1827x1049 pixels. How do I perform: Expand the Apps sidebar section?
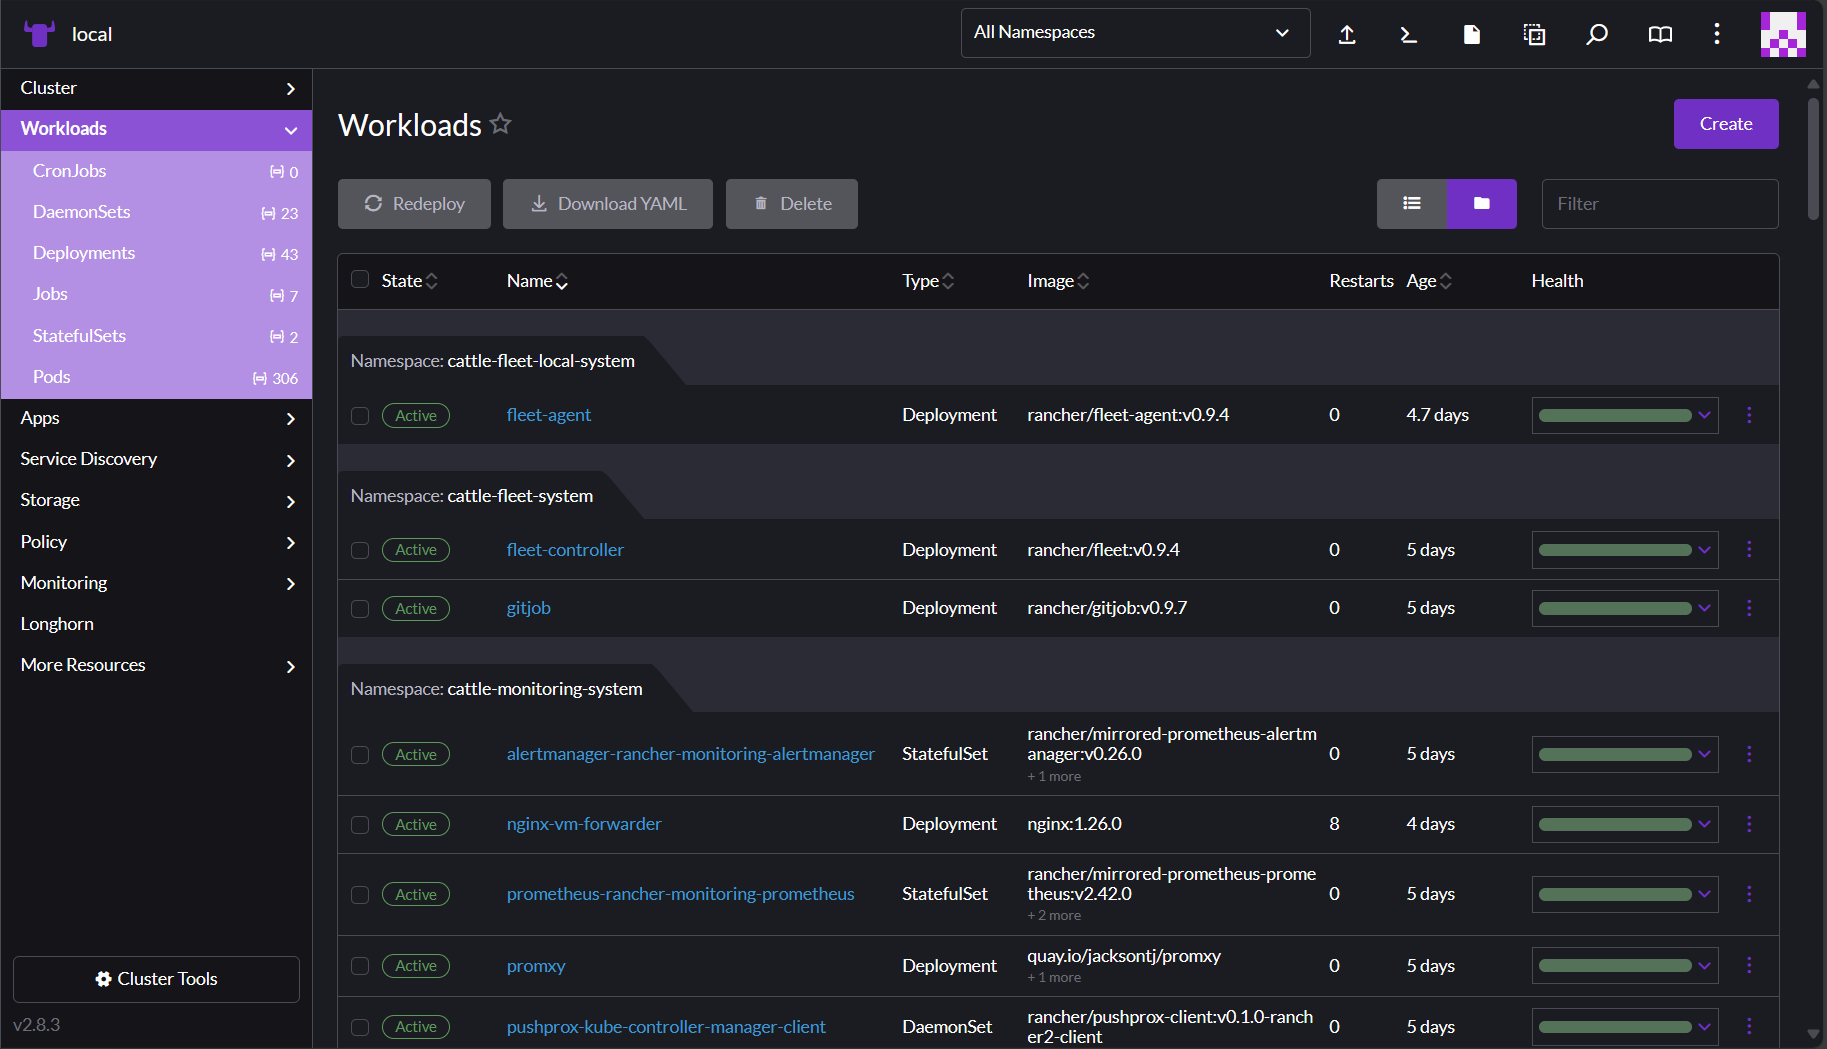pyautogui.click(x=157, y=417)
